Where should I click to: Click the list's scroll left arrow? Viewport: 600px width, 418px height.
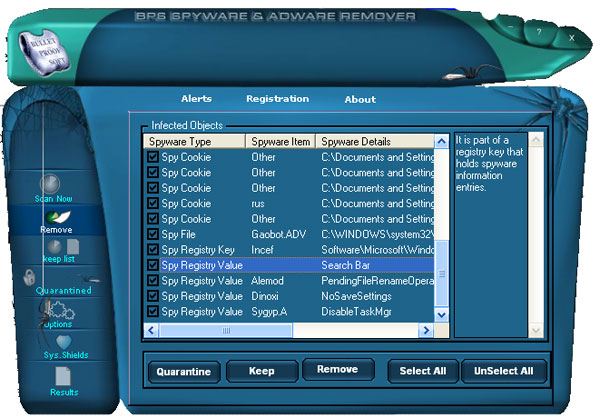(151, 330)
